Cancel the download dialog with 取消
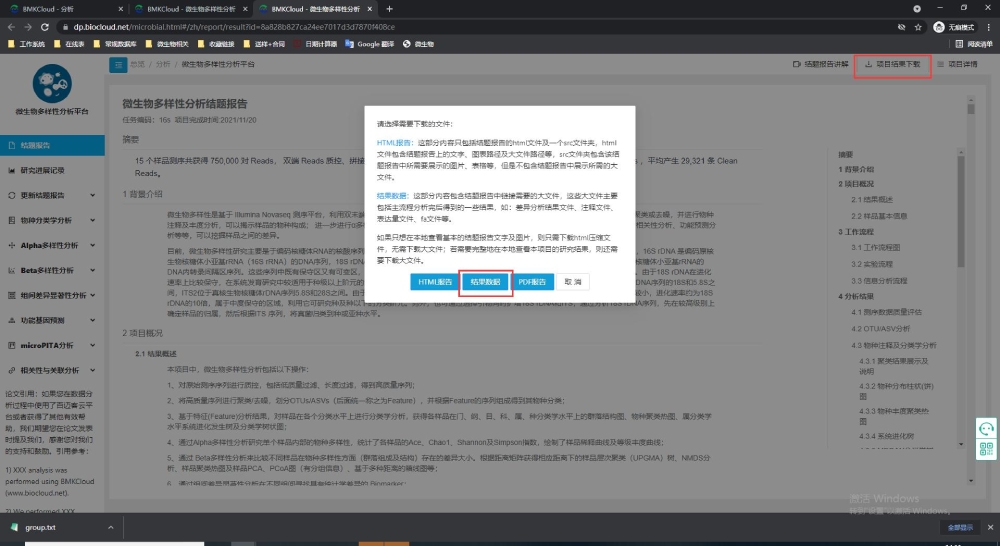Screen dimensions: 1000x546 [573, 282]
